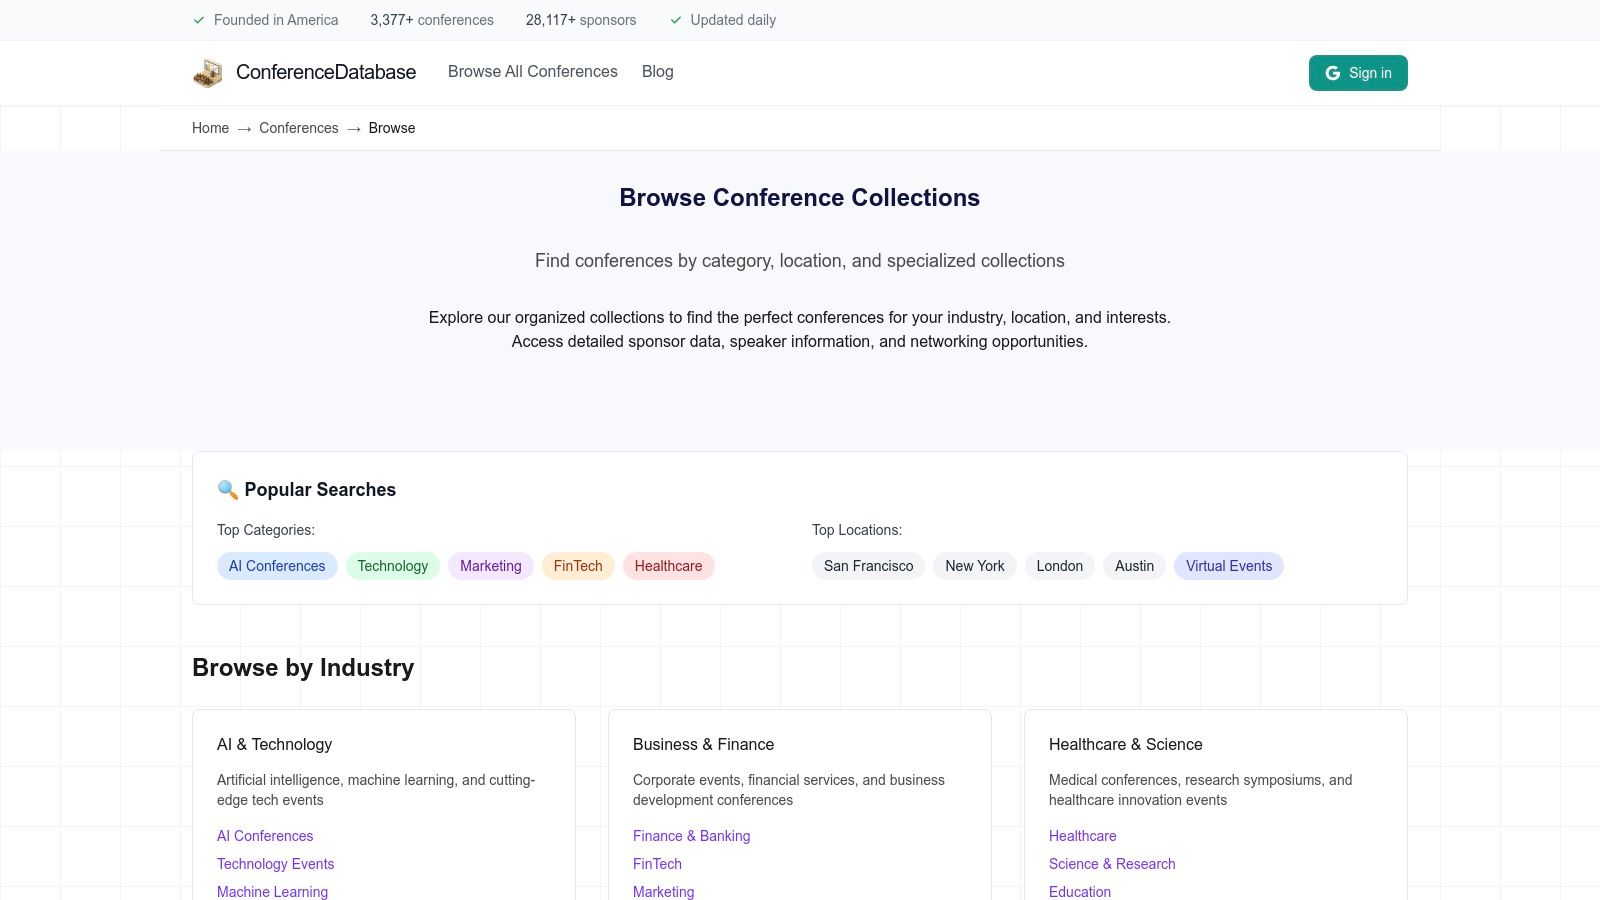
Task: Choose the London location chip
Action: (1060, 566)
